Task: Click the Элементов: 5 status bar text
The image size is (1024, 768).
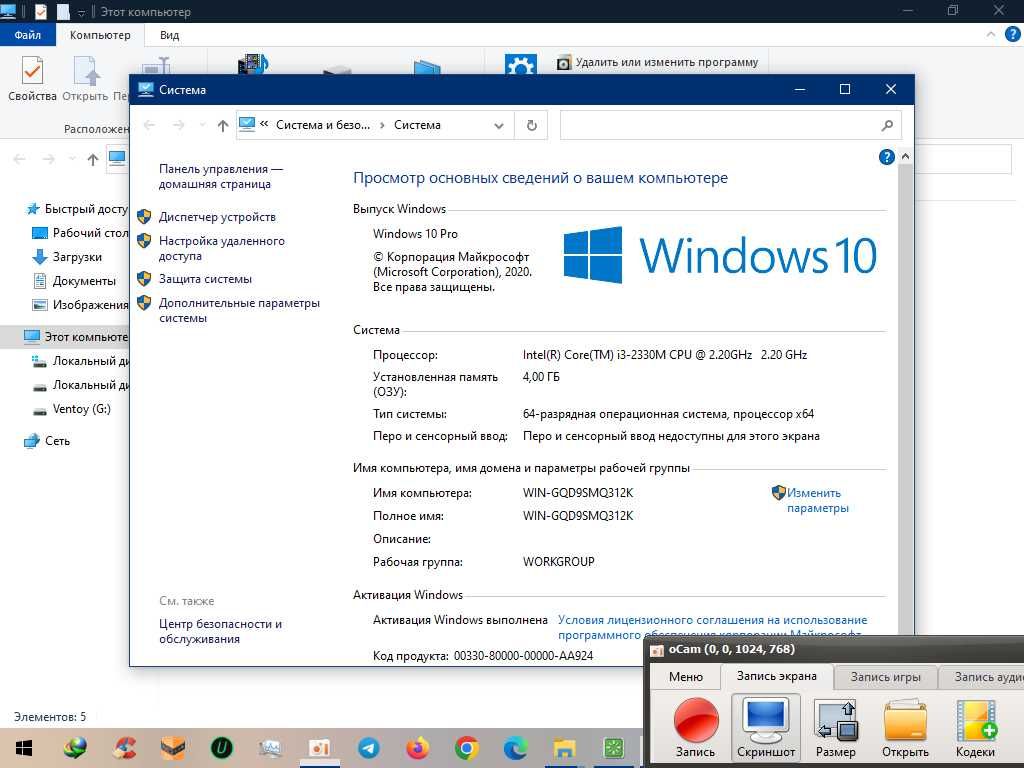Action: pyautogui.click(x=50, y=717)
